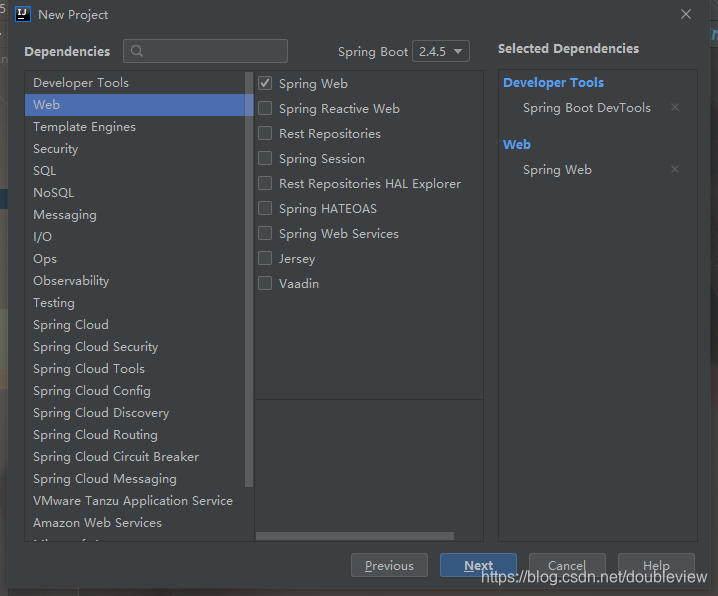
Task: Select the Messaging category
Action: [x=135, y=215]
